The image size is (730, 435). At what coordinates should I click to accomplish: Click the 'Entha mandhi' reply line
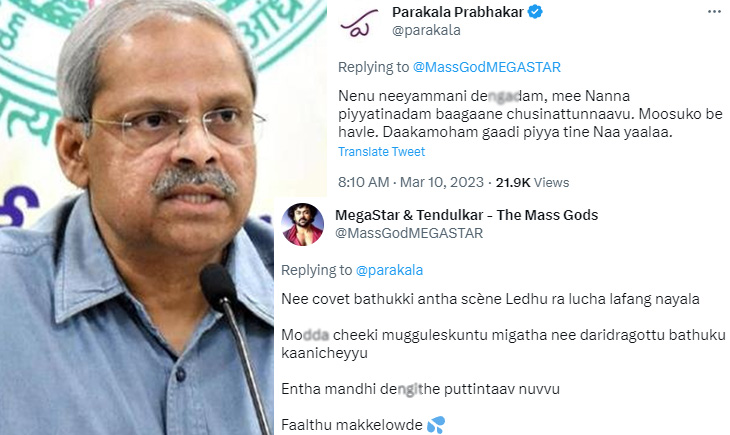(x=420, y=389)
